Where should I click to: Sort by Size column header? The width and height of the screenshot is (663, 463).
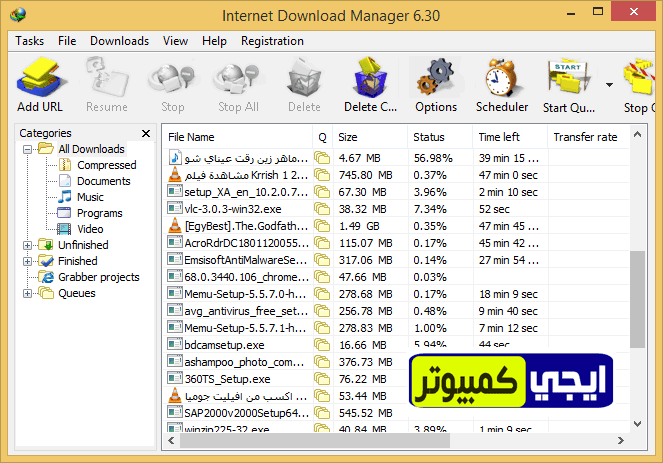pyautogui.click(x=370, y=137)
